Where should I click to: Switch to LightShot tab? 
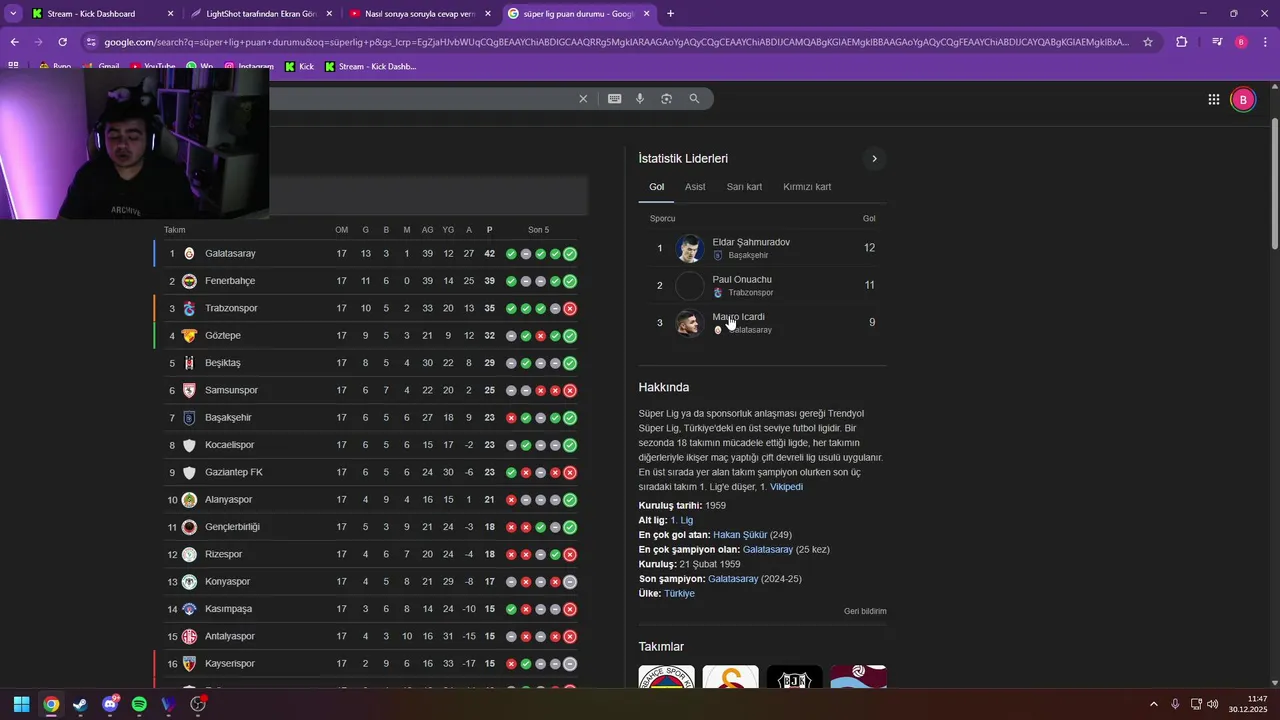260,14
